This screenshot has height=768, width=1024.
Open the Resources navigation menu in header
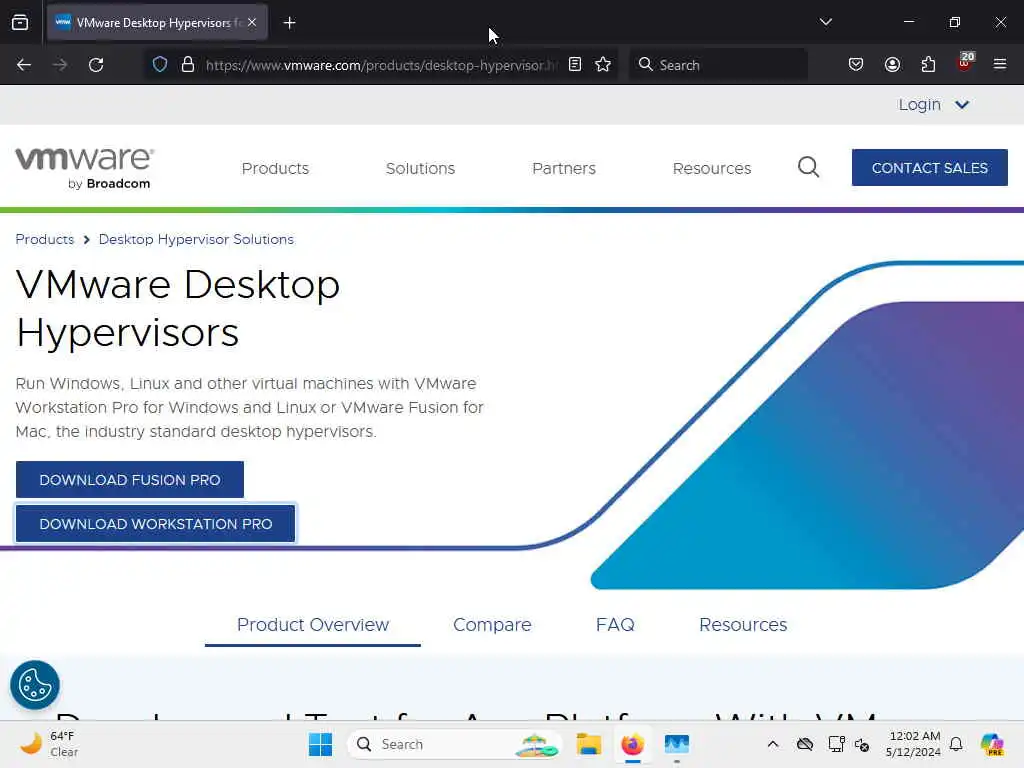[712, 168]
